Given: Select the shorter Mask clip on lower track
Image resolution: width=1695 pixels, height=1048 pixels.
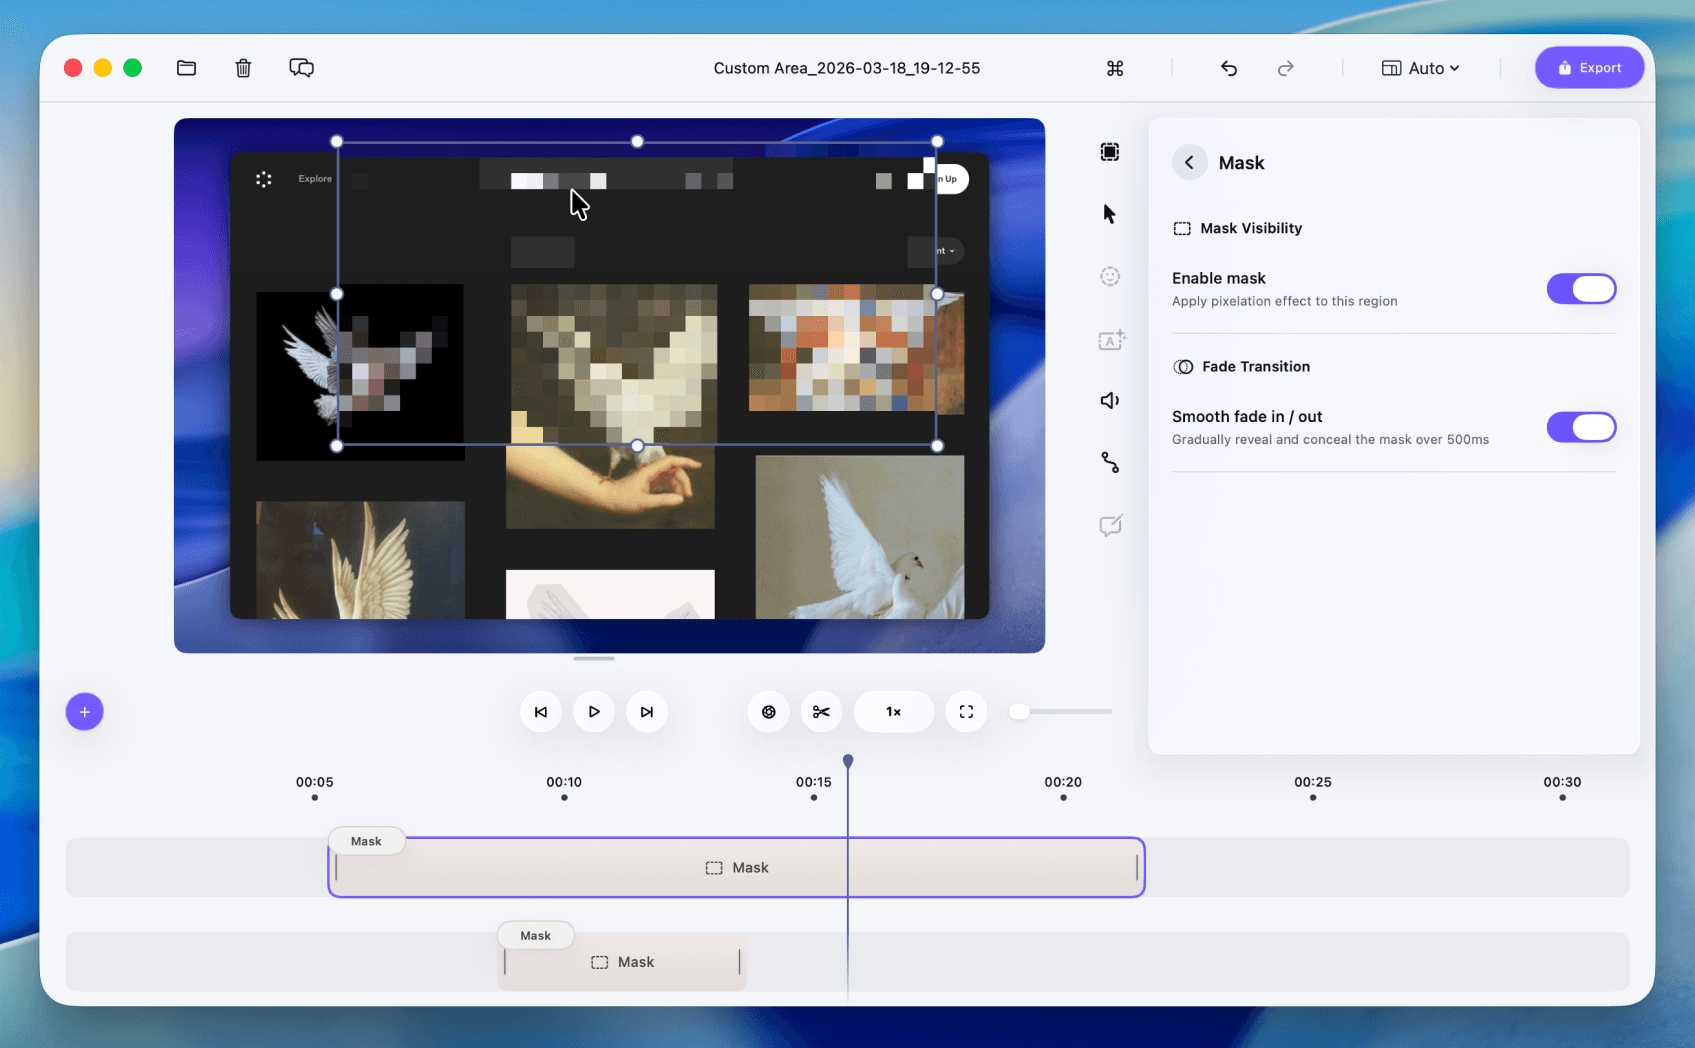Looking at the screenshot, I should click(622, 963).
